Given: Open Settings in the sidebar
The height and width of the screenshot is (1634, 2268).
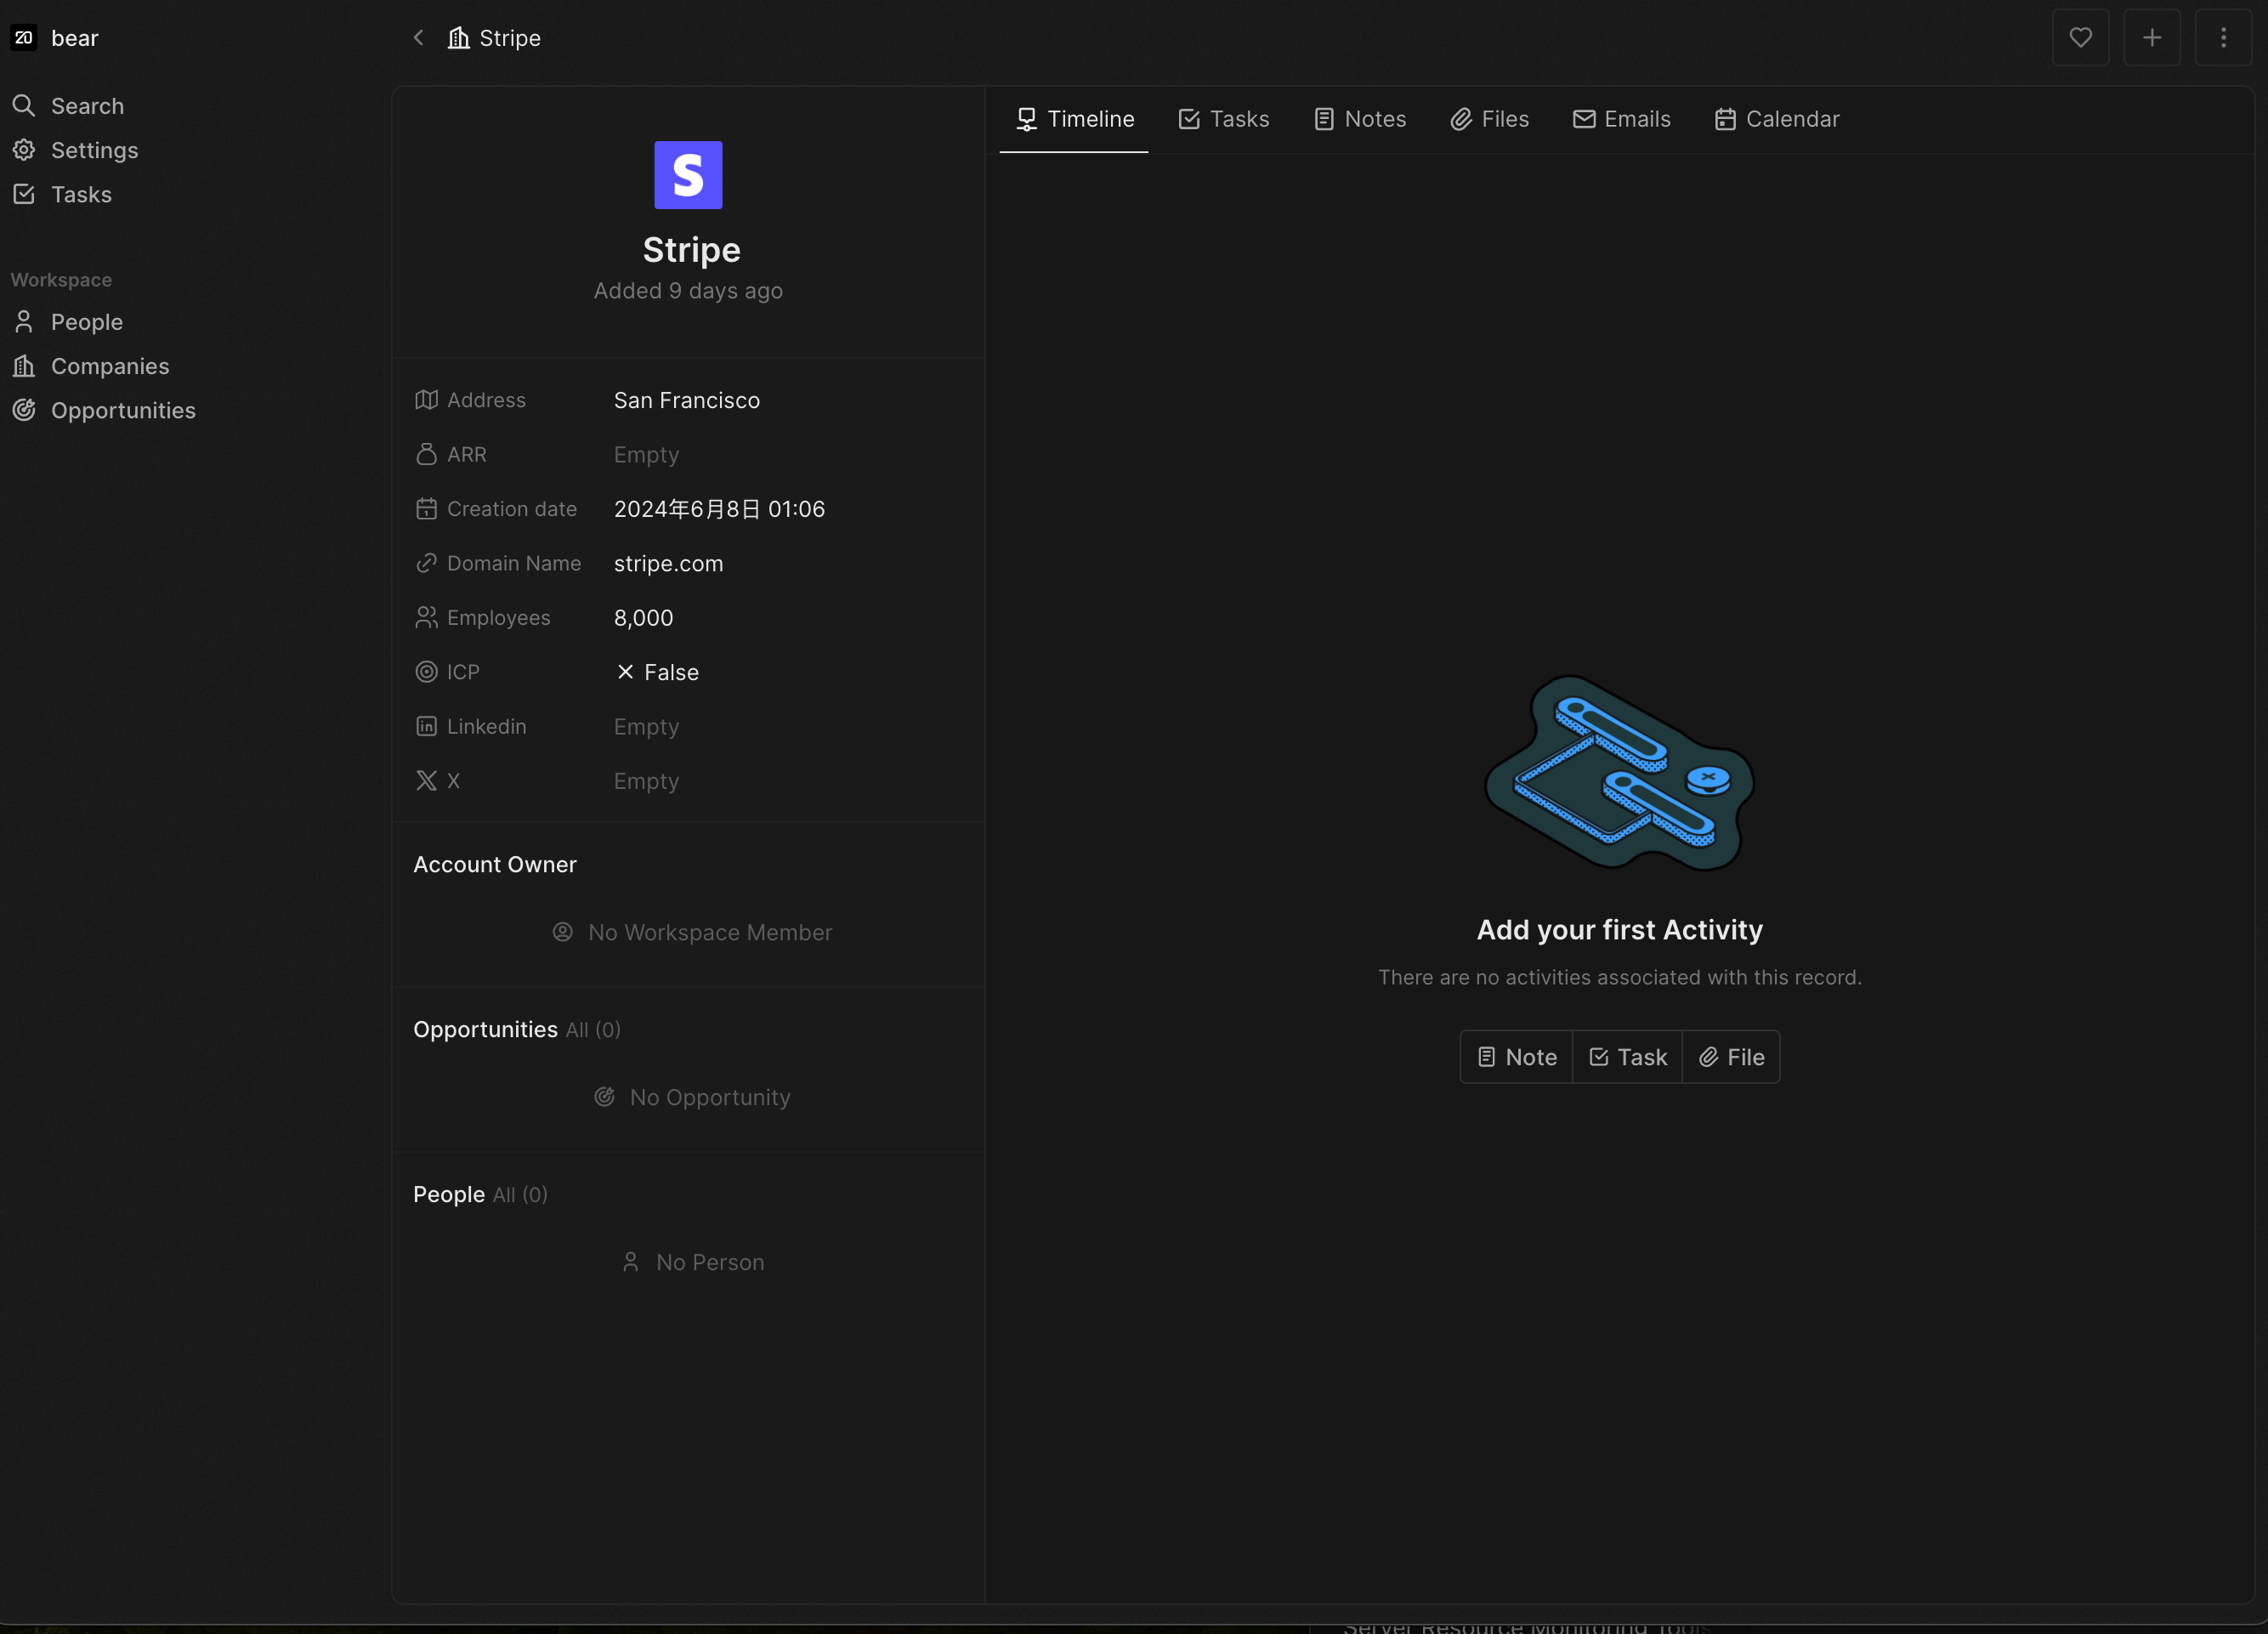Looking at the screenshot, I should [x=94, y=150].
